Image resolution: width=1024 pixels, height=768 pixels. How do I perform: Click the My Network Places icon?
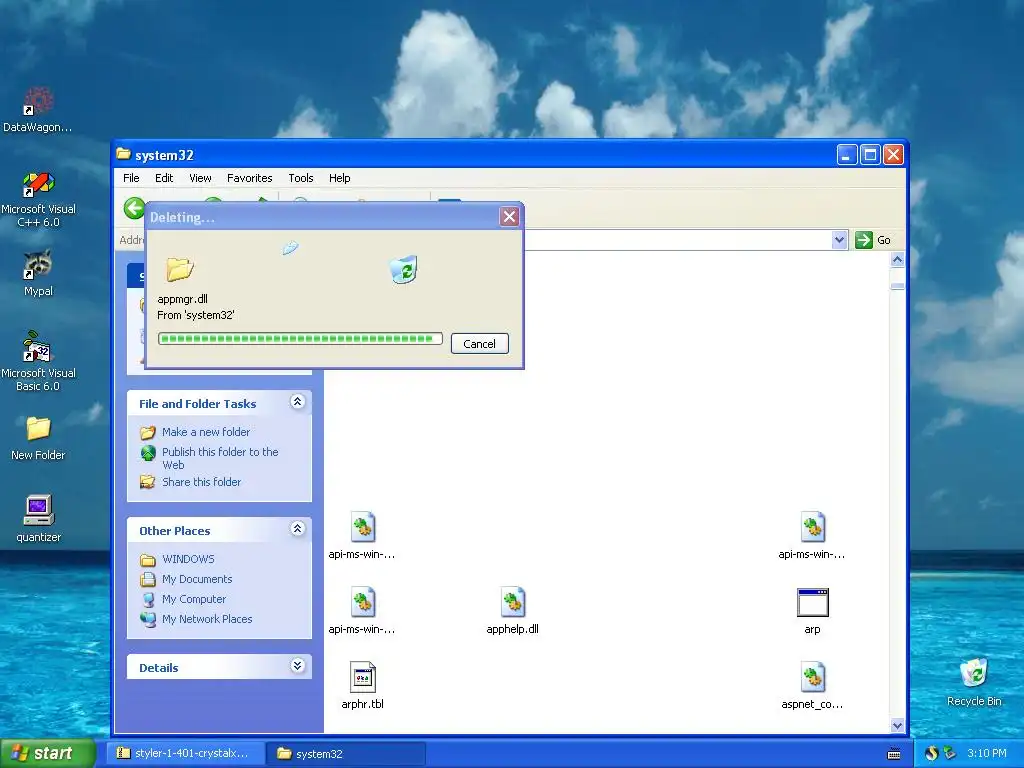[x=148, y=619]
